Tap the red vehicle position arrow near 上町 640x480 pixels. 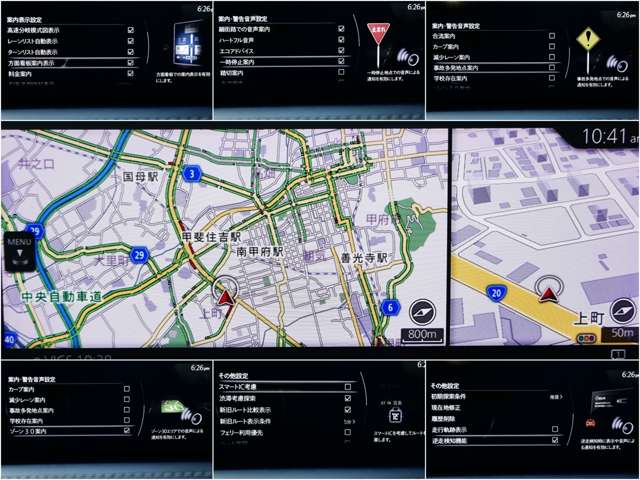coord(224,296)
